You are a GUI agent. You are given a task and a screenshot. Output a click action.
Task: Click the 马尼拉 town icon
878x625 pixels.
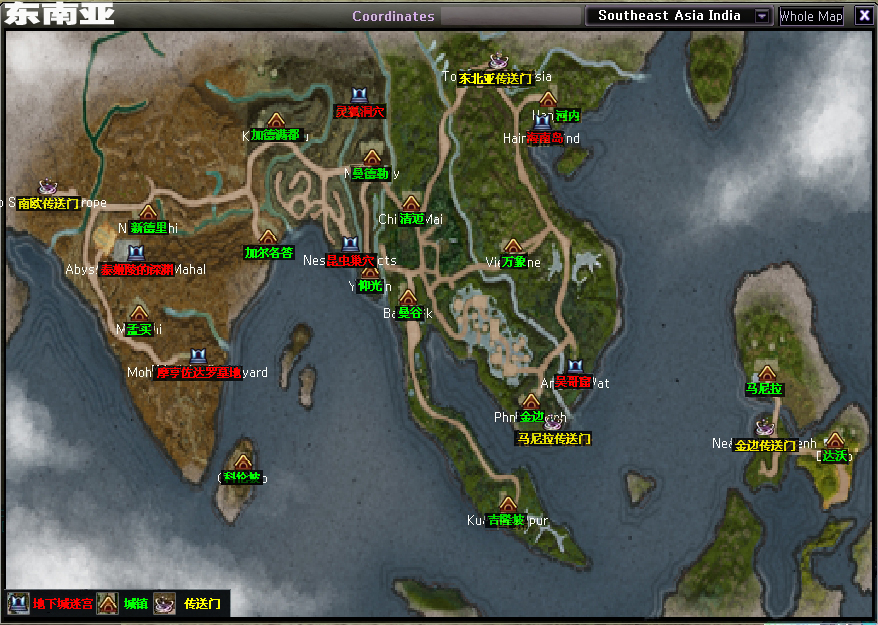[766, 373]
